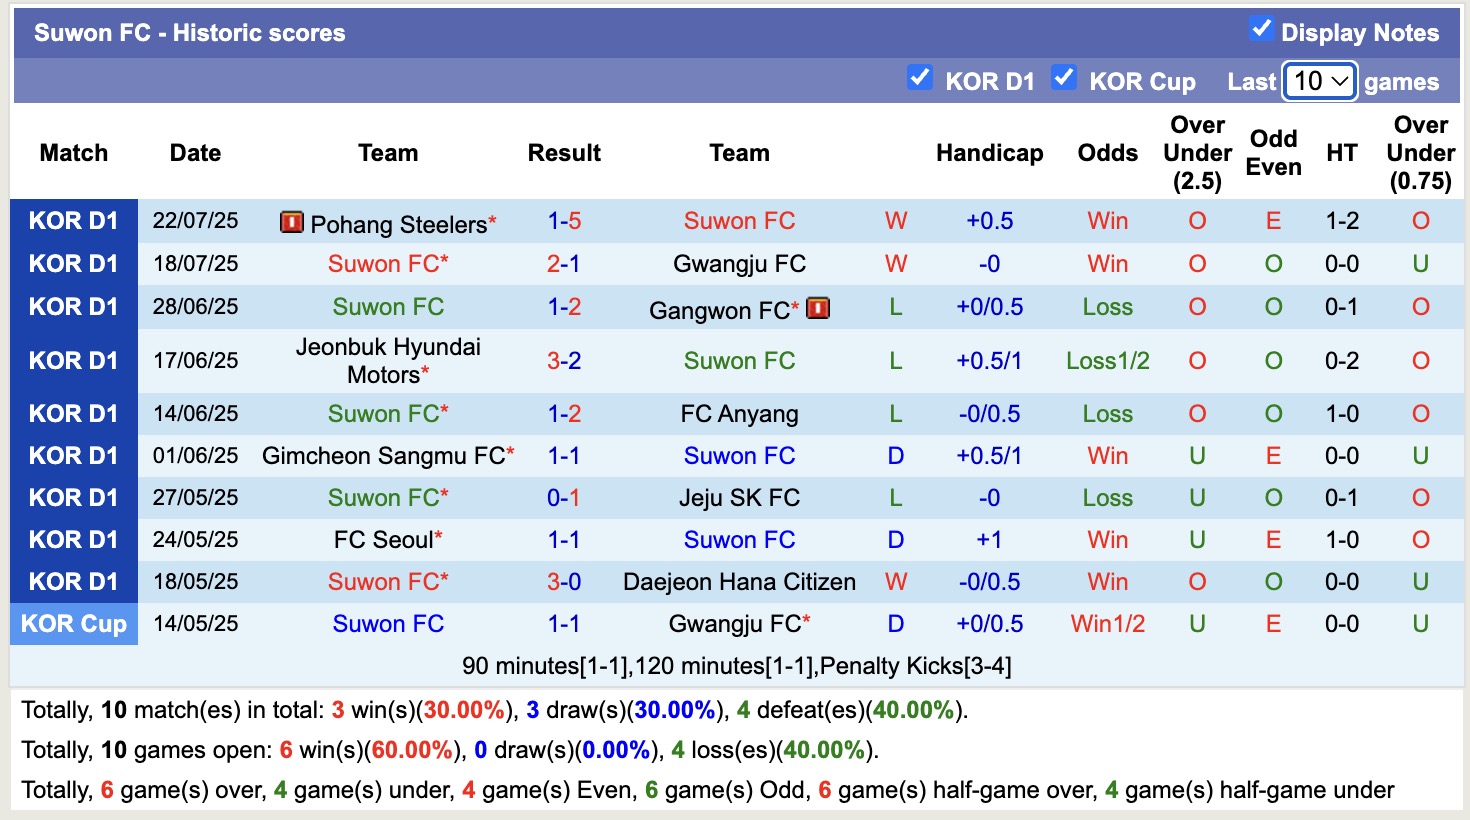1470x820 pixels.
Task: Click the Suwon FC - Historic scores header
Action: (186, 31)
